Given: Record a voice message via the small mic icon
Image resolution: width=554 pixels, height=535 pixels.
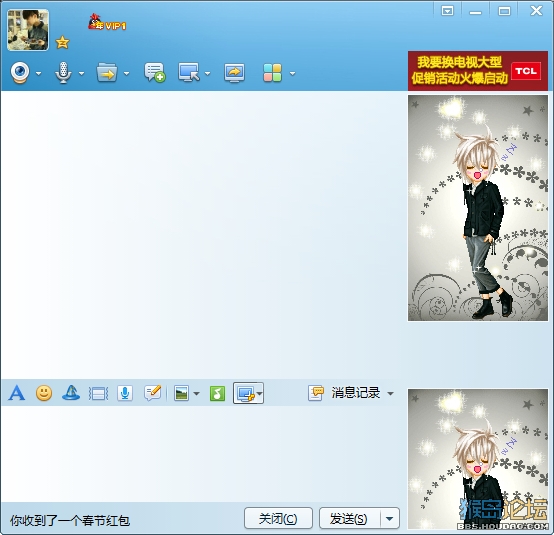Looking at the screenshot, I should pyautogui.click(x=125, y=393).
